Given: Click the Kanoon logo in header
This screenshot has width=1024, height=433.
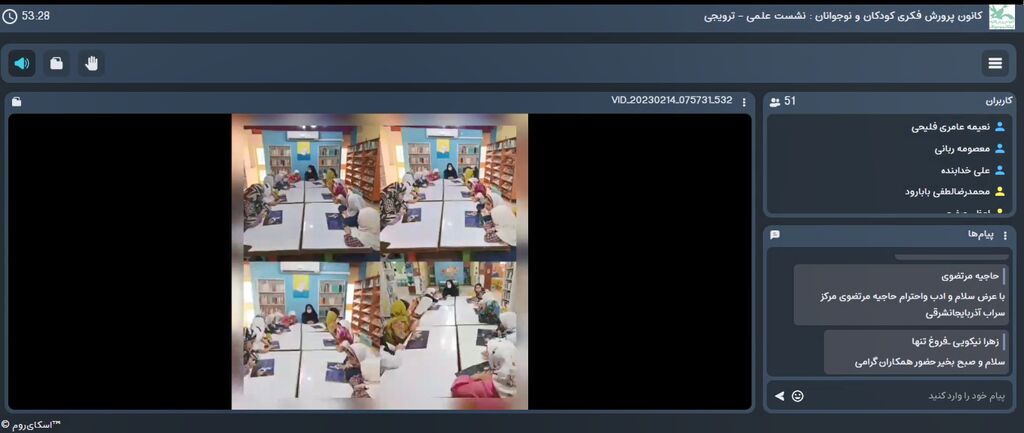Looking at the screenshot, I should click(1001, 16).
